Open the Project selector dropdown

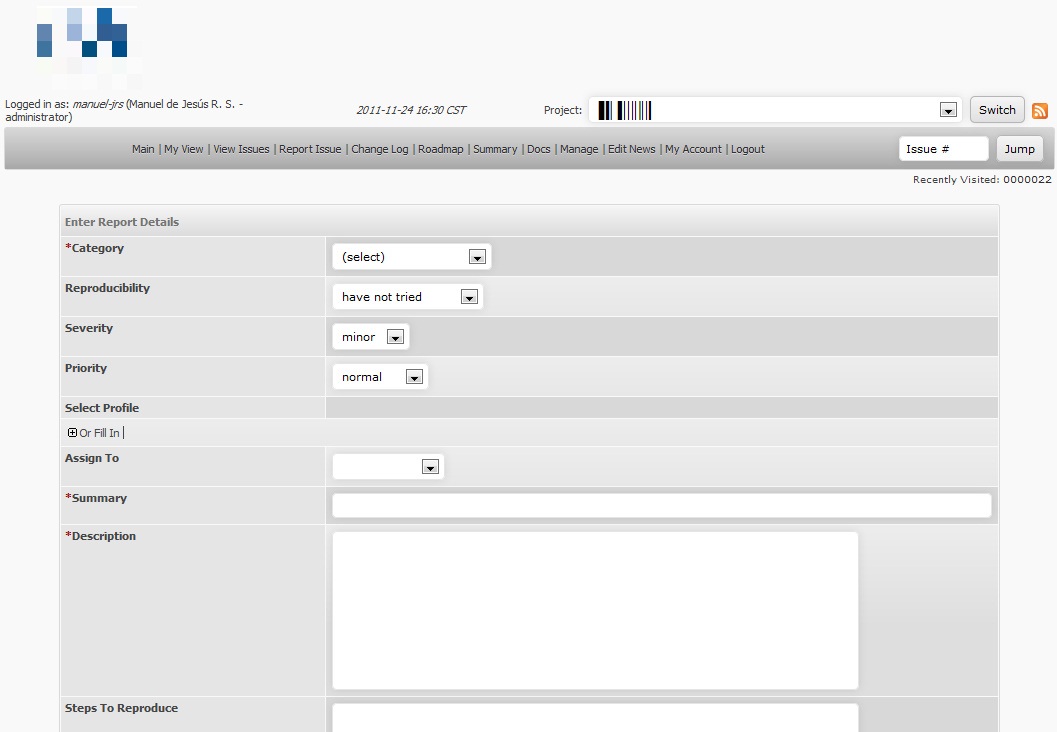point(776,110)
